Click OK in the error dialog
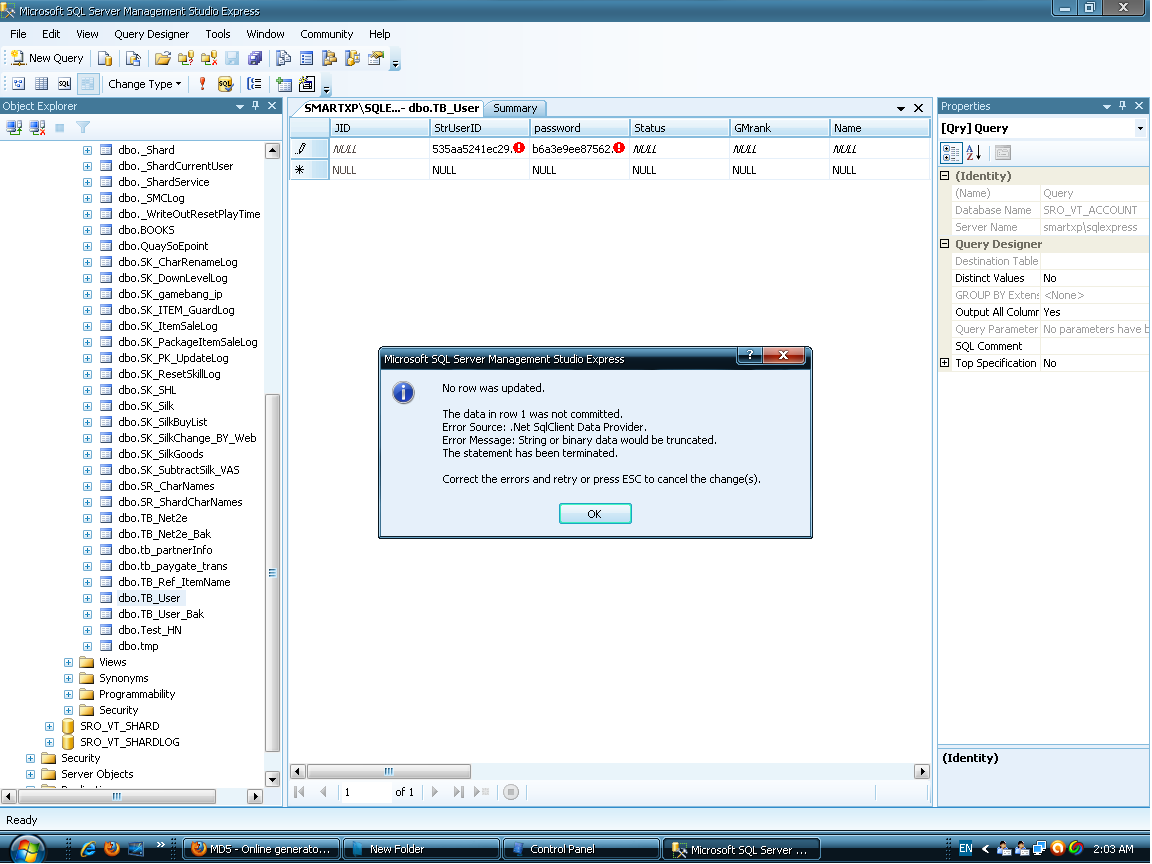Viewport: 1152px width, 864px height. pyautogui.click(x=594, y=514)
